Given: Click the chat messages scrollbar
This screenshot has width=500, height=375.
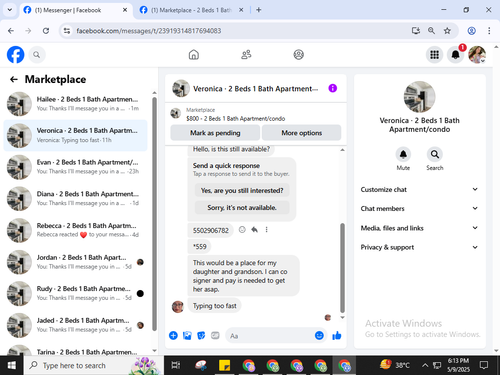Looking at the screenshot, I should point(342,268).
